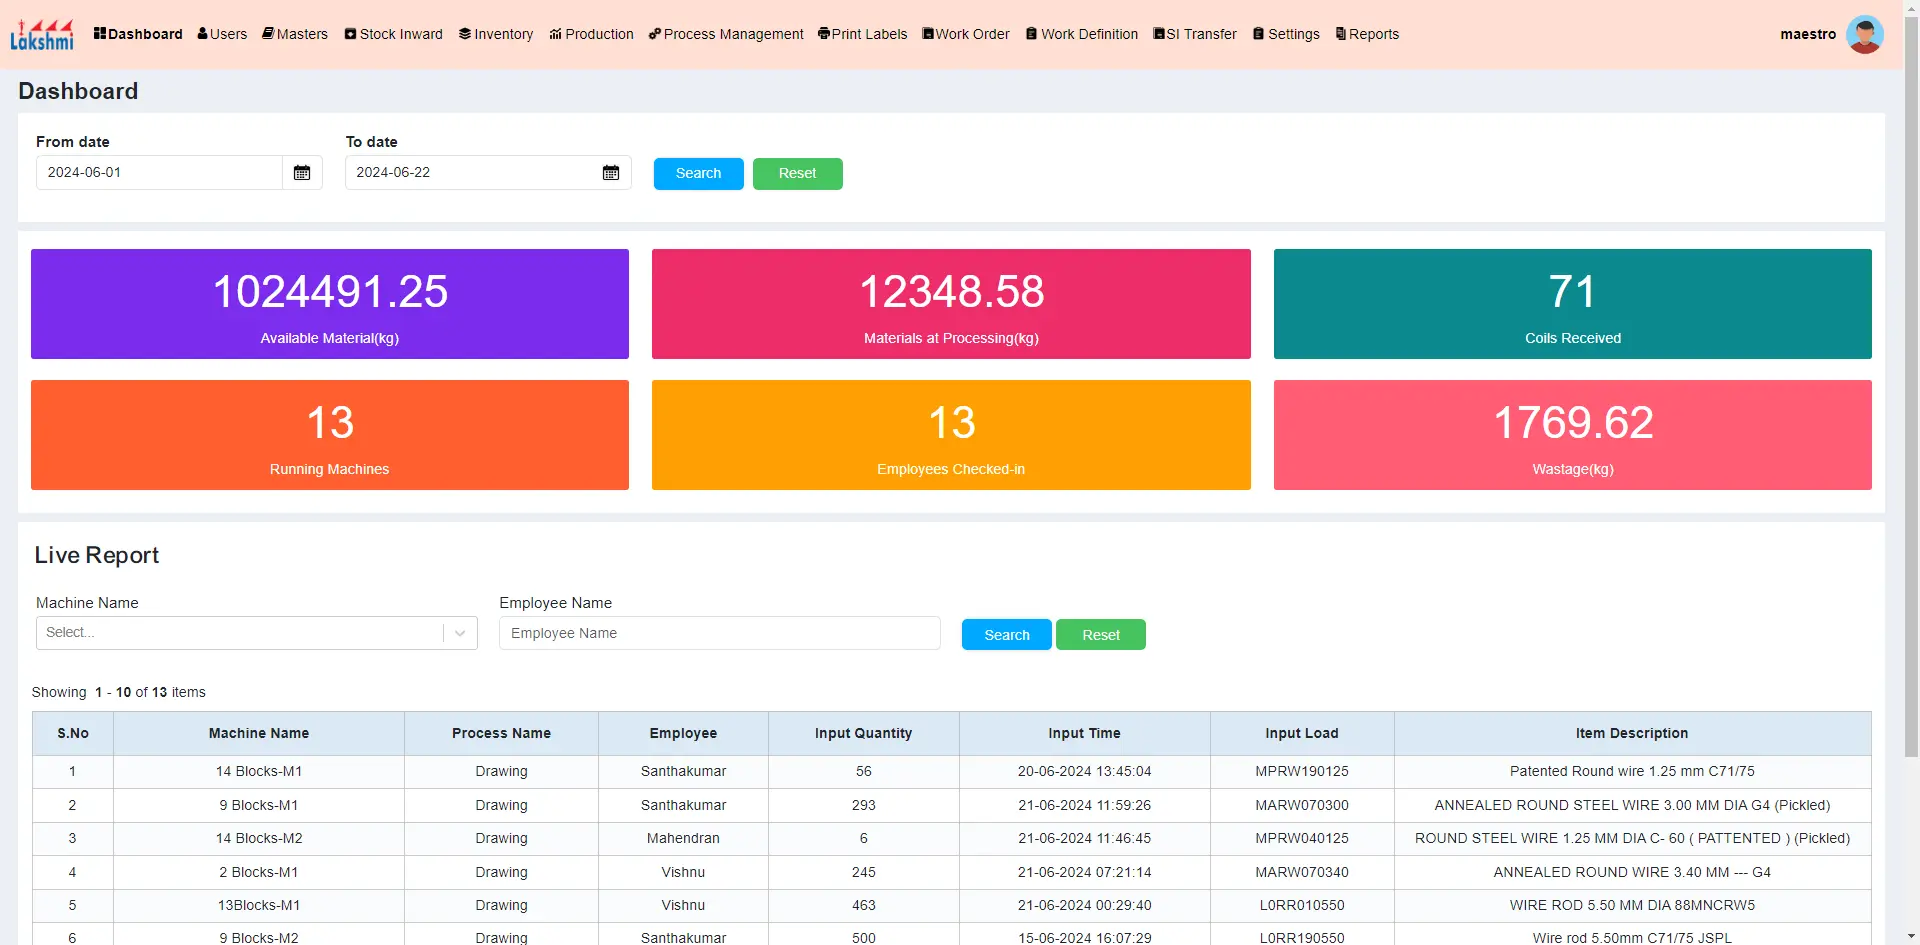Click the Input Time column header

[x=1085, y=733]
